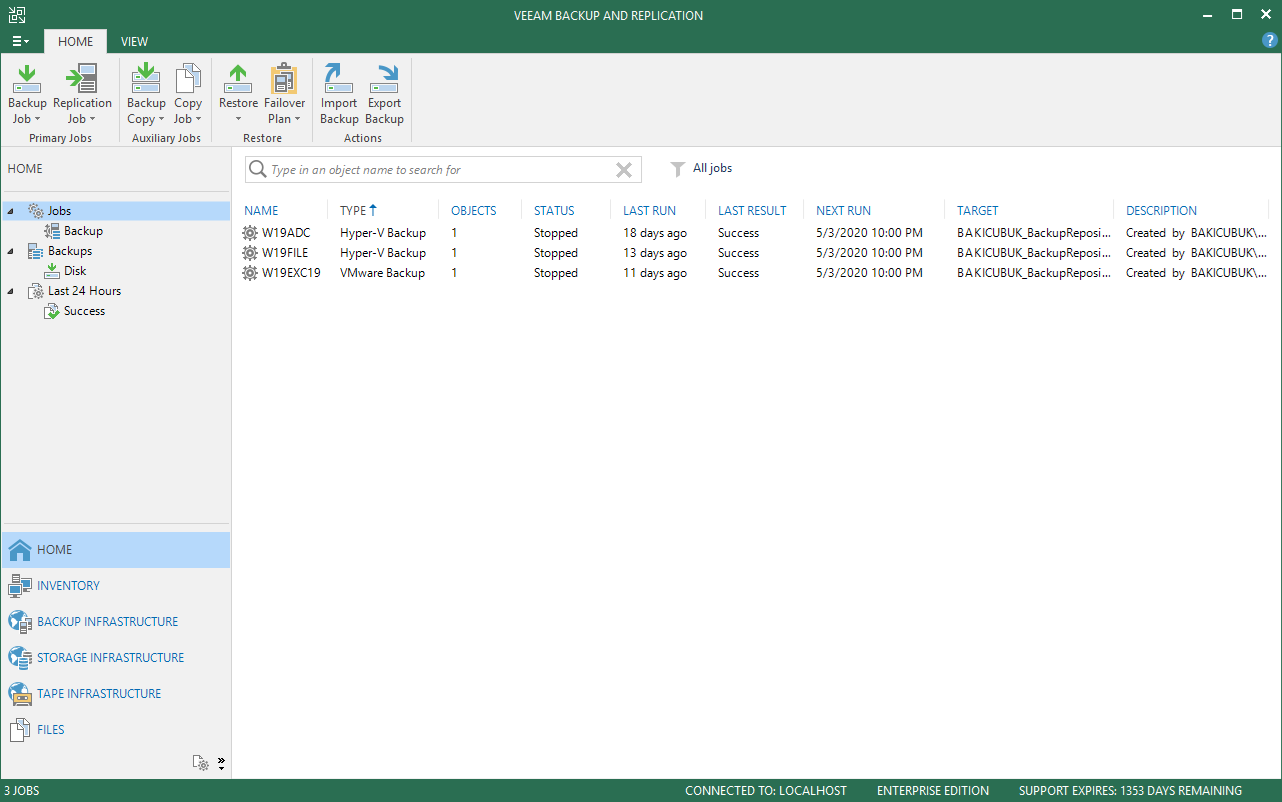Select Disk under Backups
The width and height of the screenshot is (1282, 802).
click(x=75, y=271)
